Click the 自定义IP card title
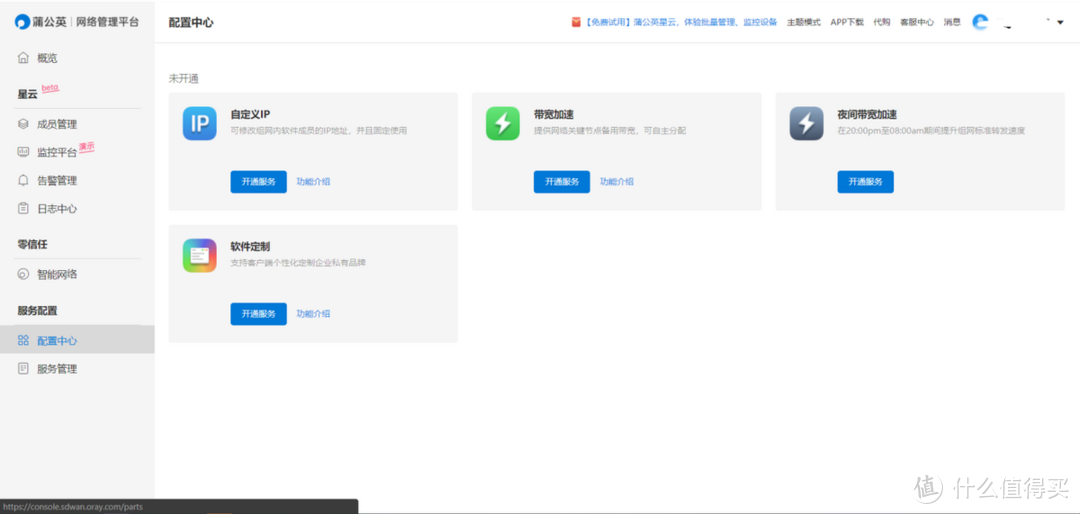 pyautogui.click(x=250, y=114)
